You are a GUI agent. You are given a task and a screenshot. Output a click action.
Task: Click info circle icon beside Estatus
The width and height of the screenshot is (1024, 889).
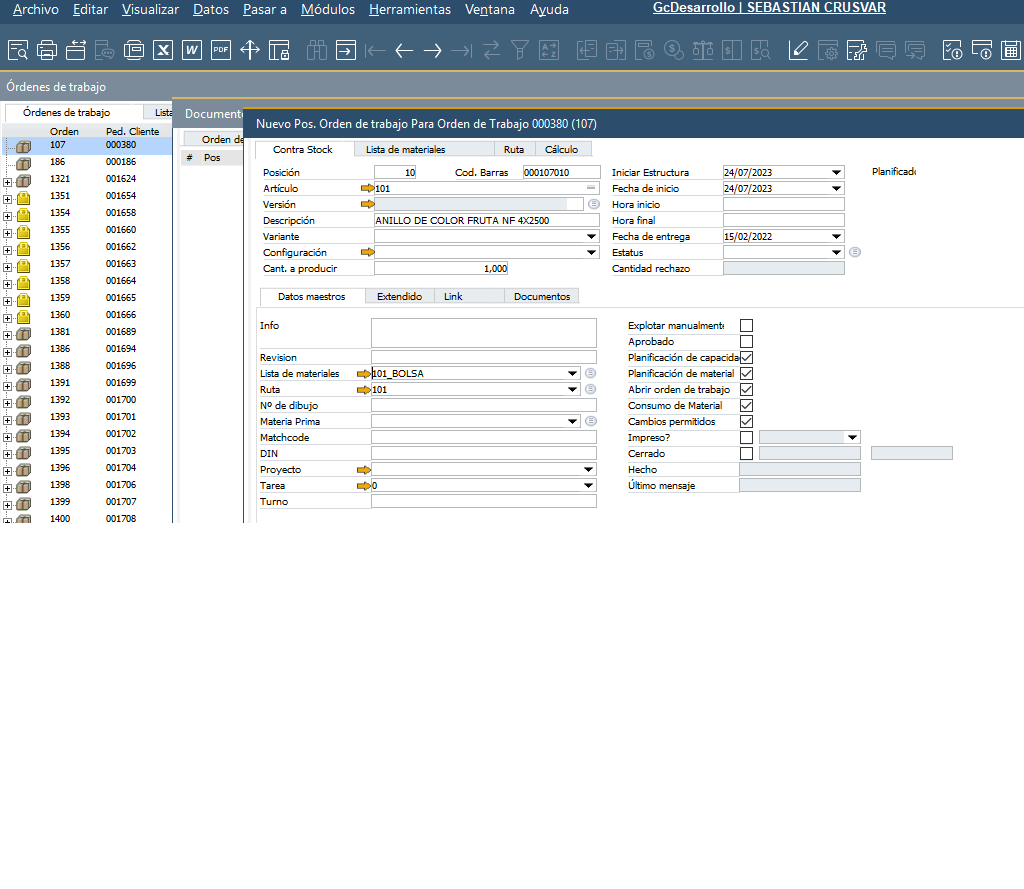(855, 252)
